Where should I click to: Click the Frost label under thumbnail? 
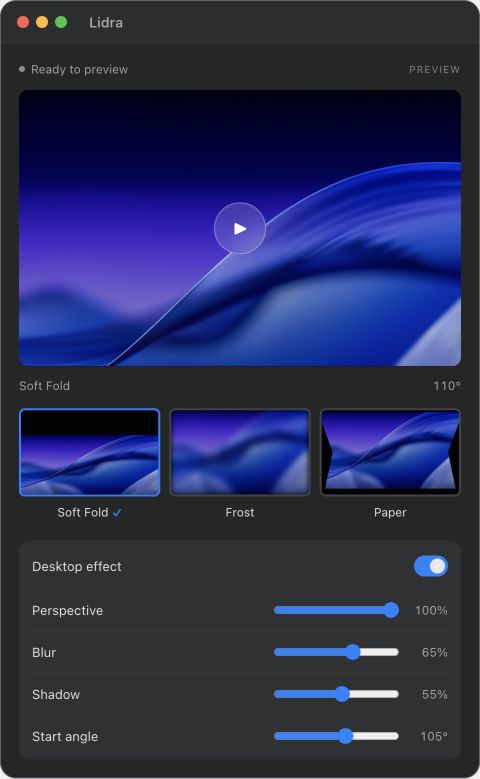240,512
